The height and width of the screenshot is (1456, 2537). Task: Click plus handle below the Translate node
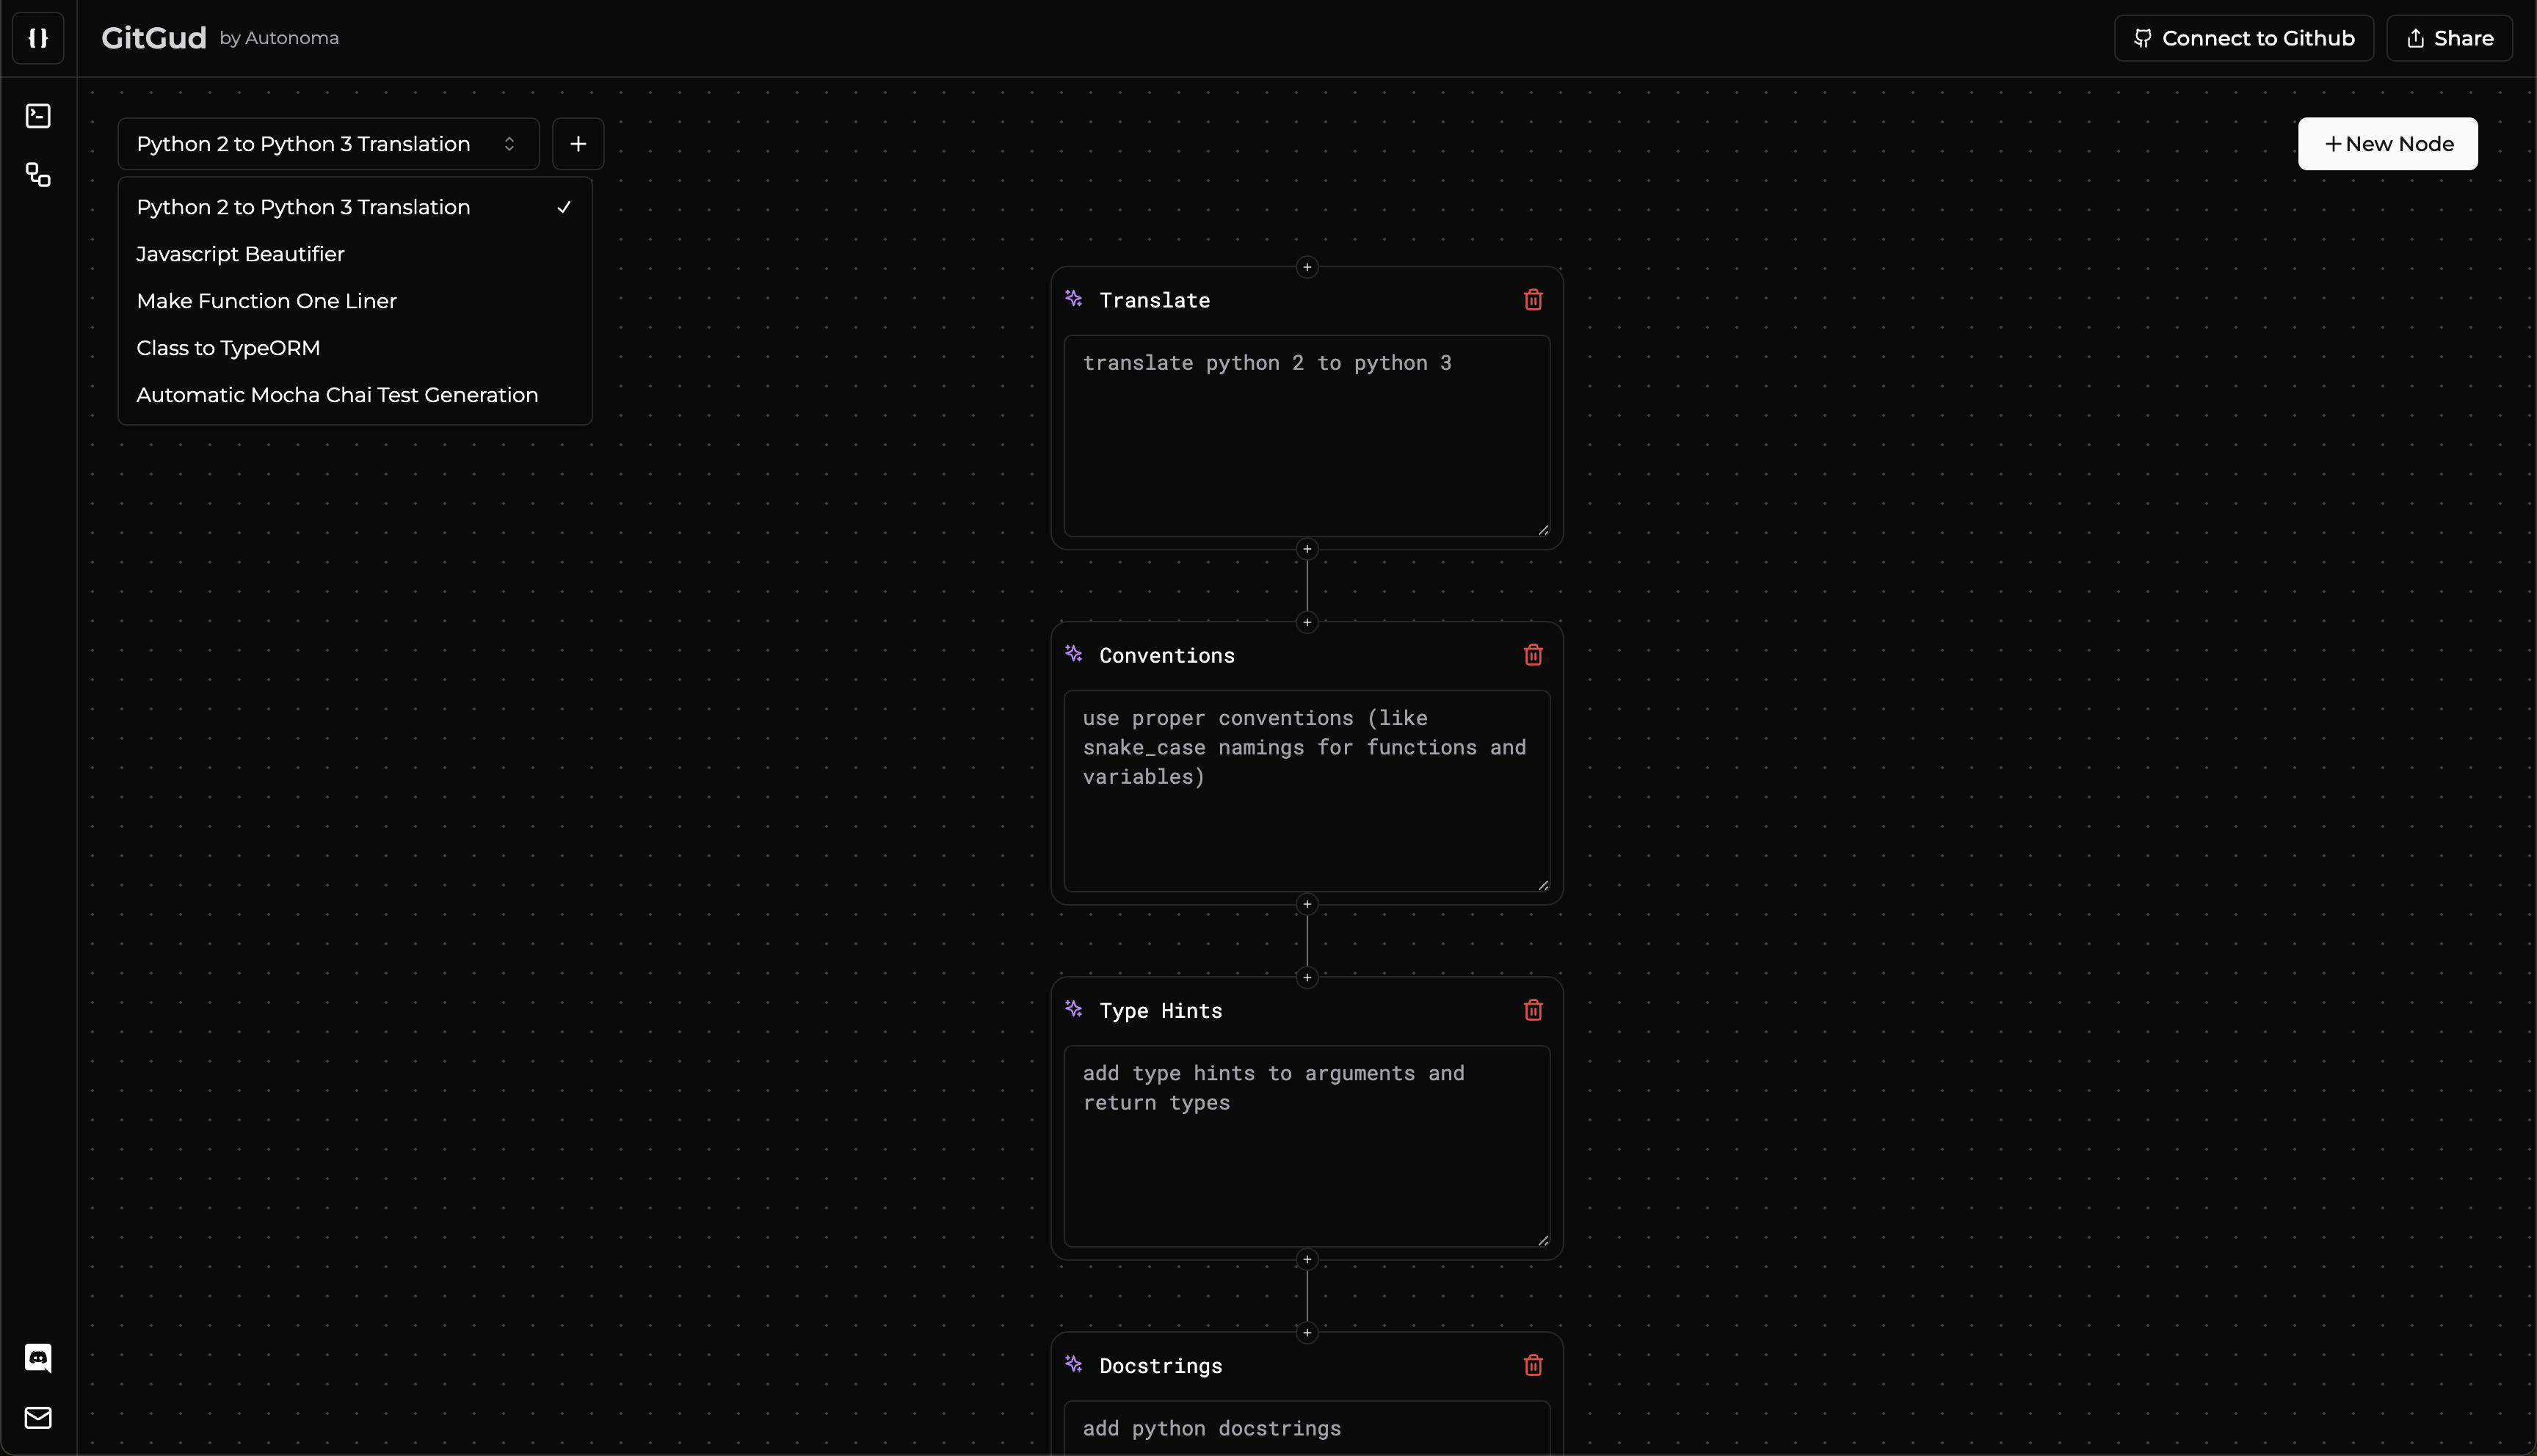click(x=1307, y=549)
